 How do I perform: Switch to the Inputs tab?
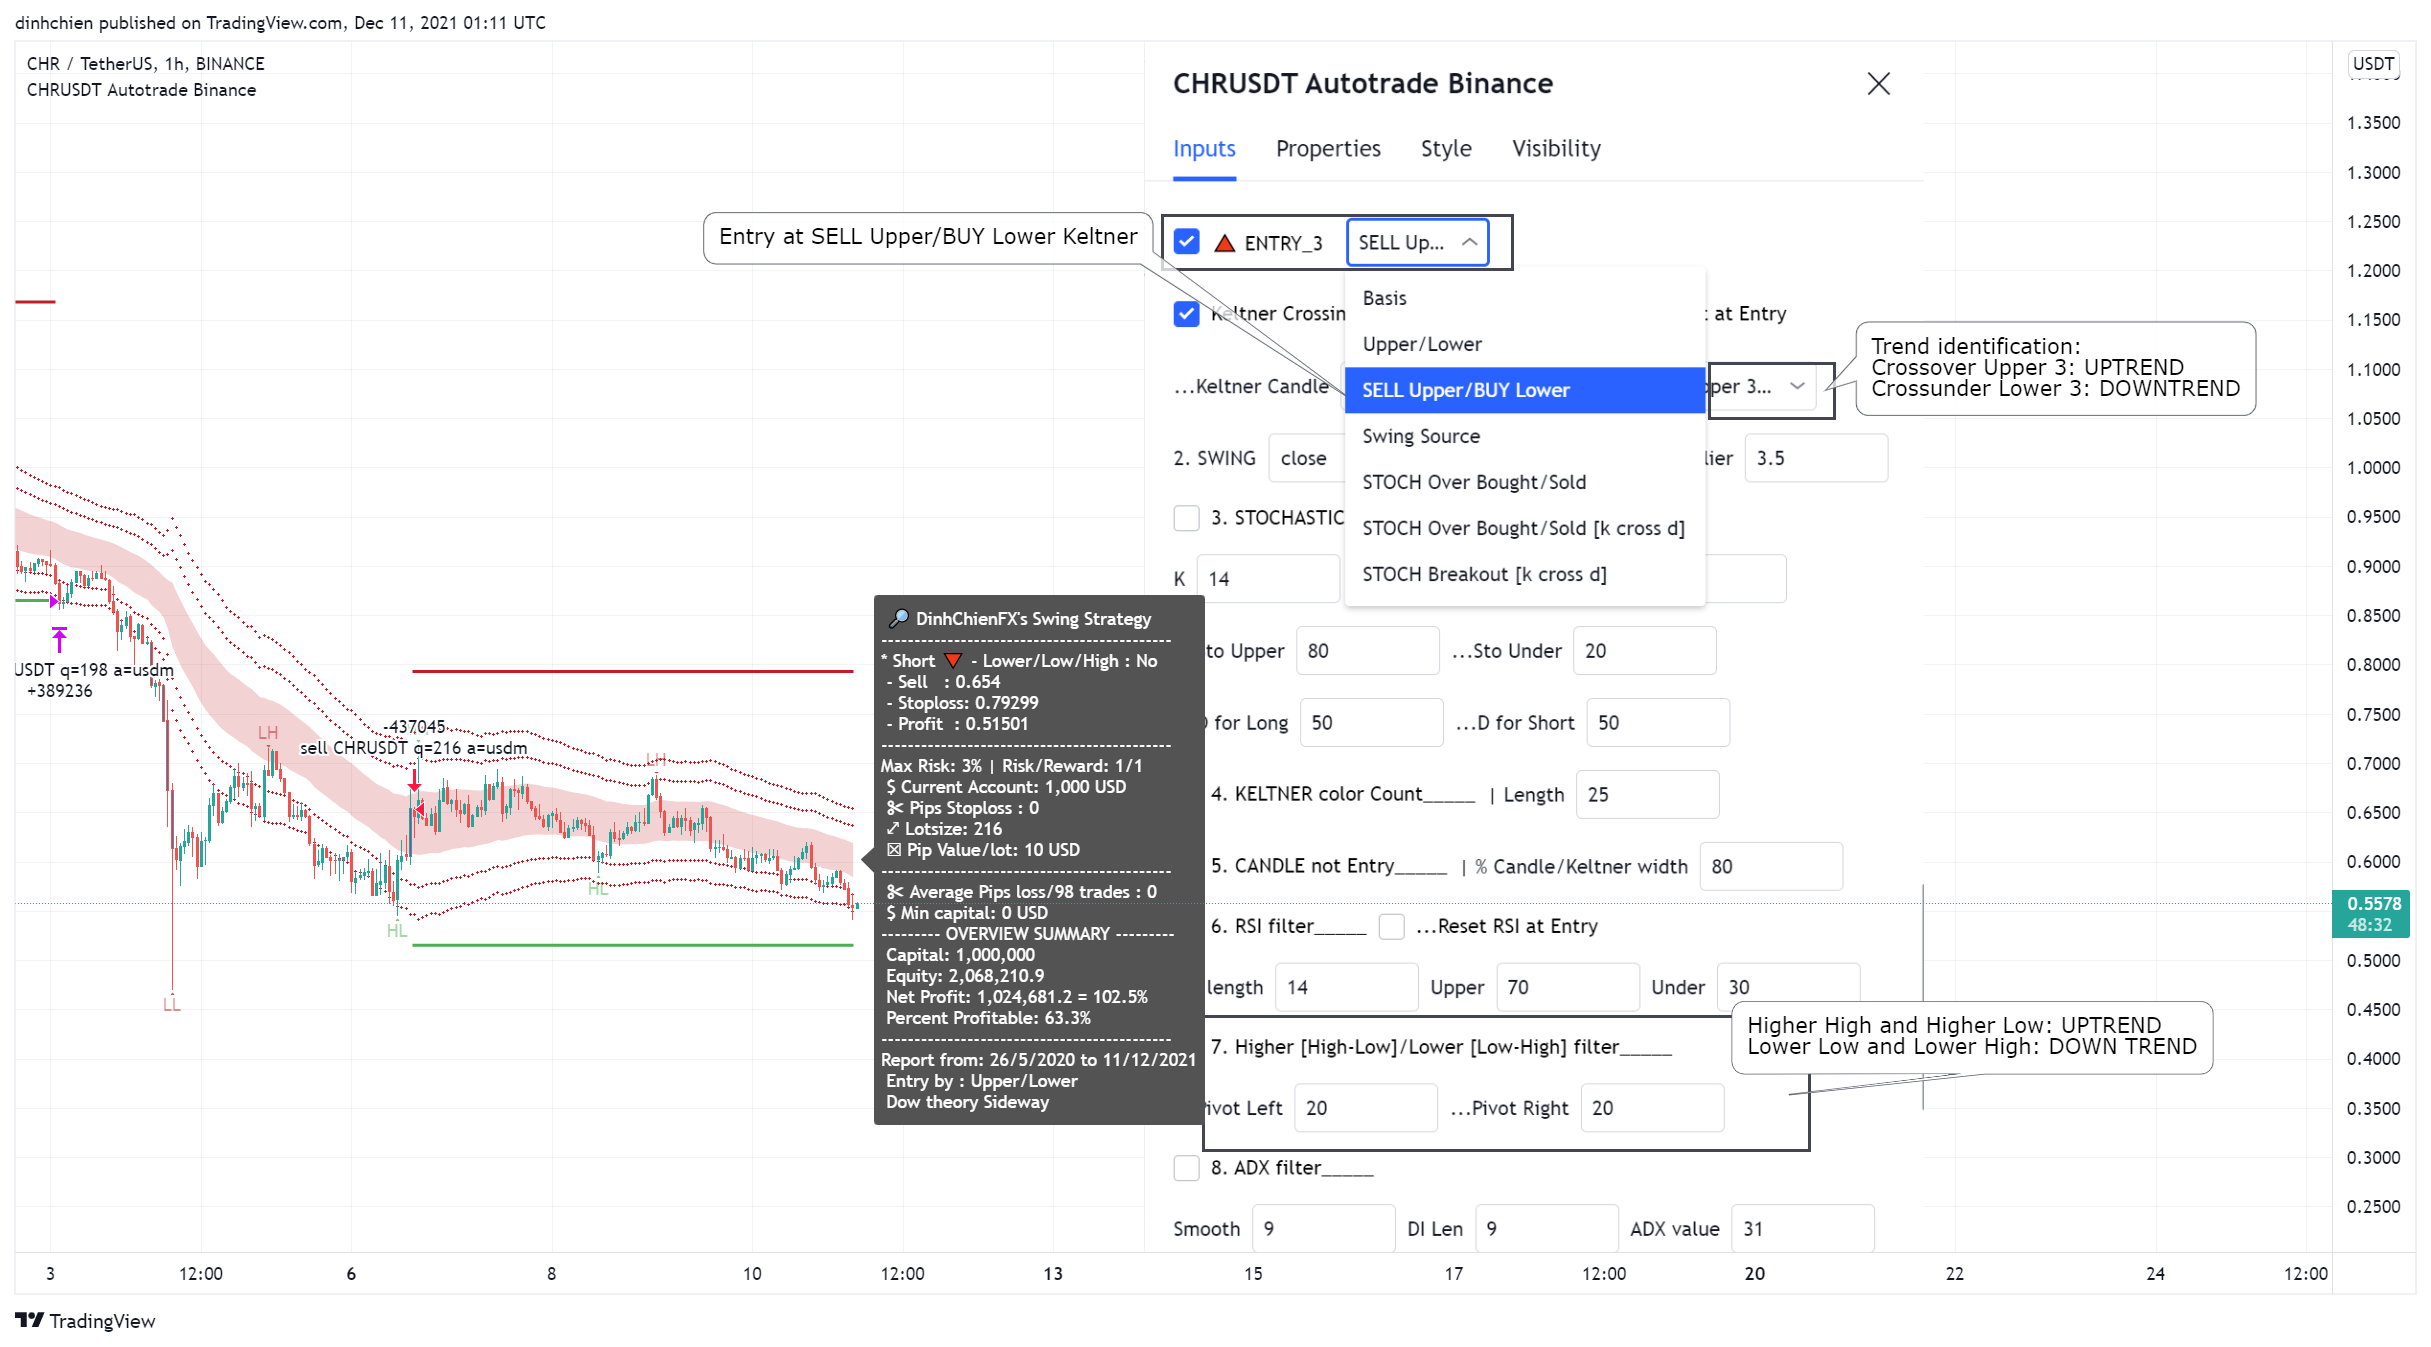tap(1204, 149)
